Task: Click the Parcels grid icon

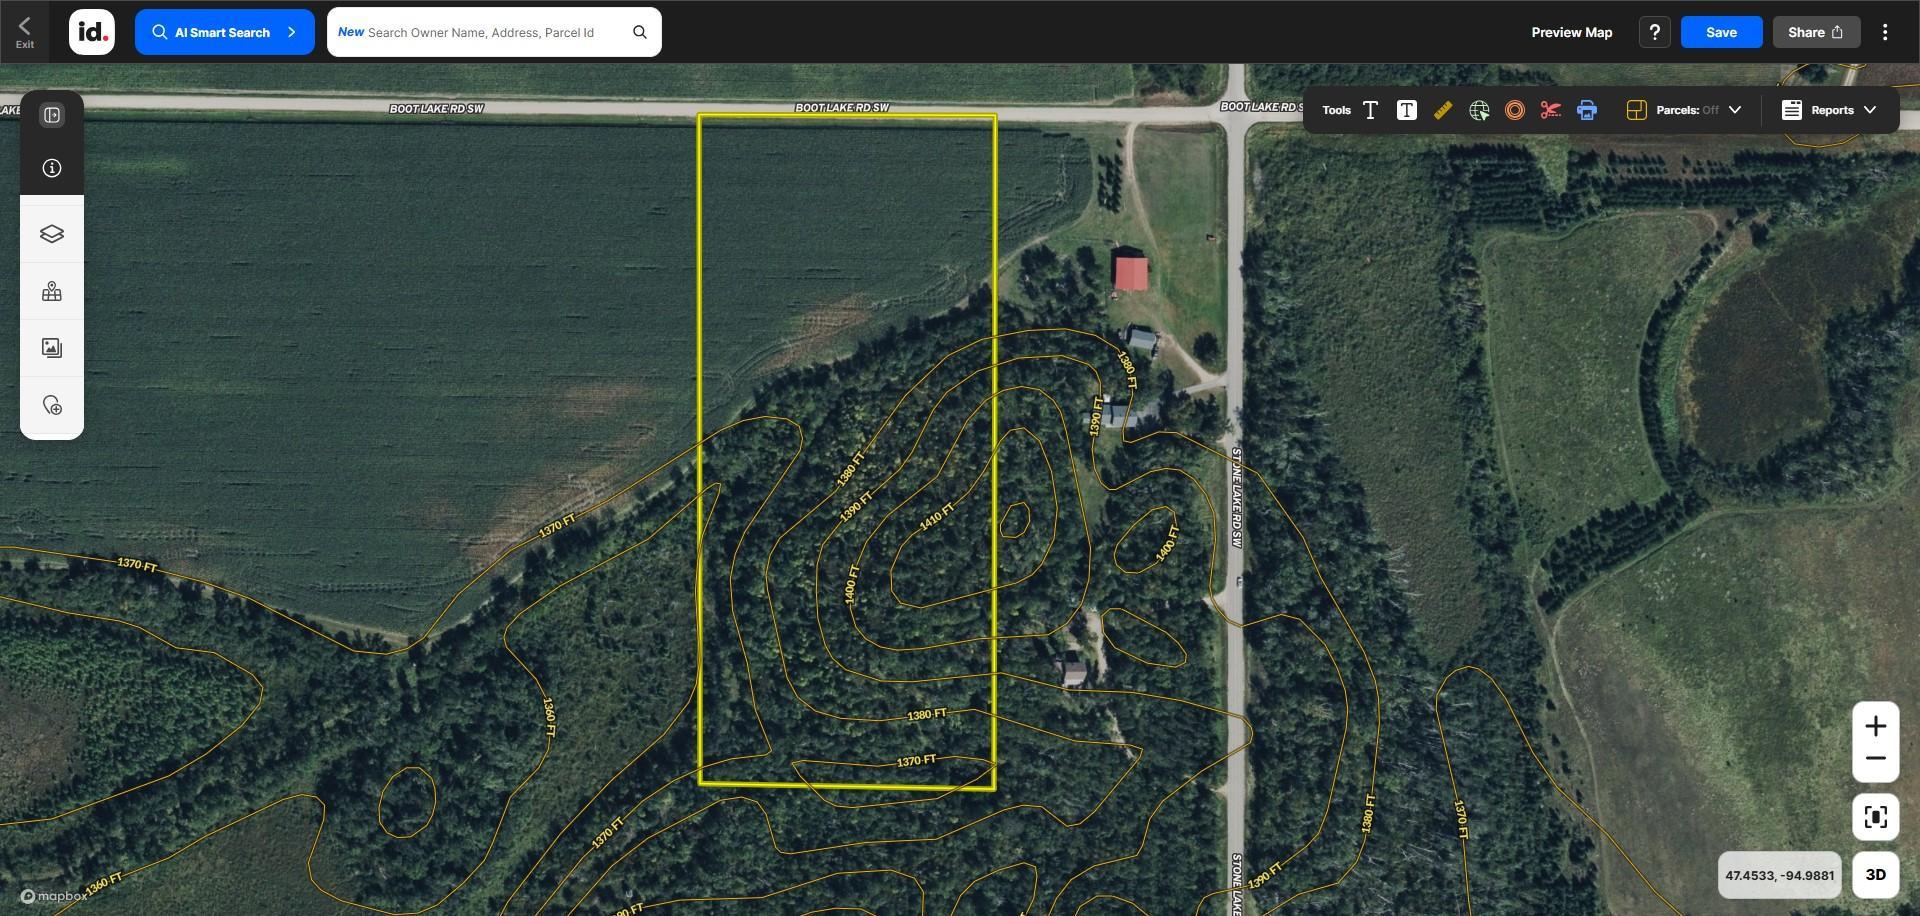Action: click(x=1636, y=110)
